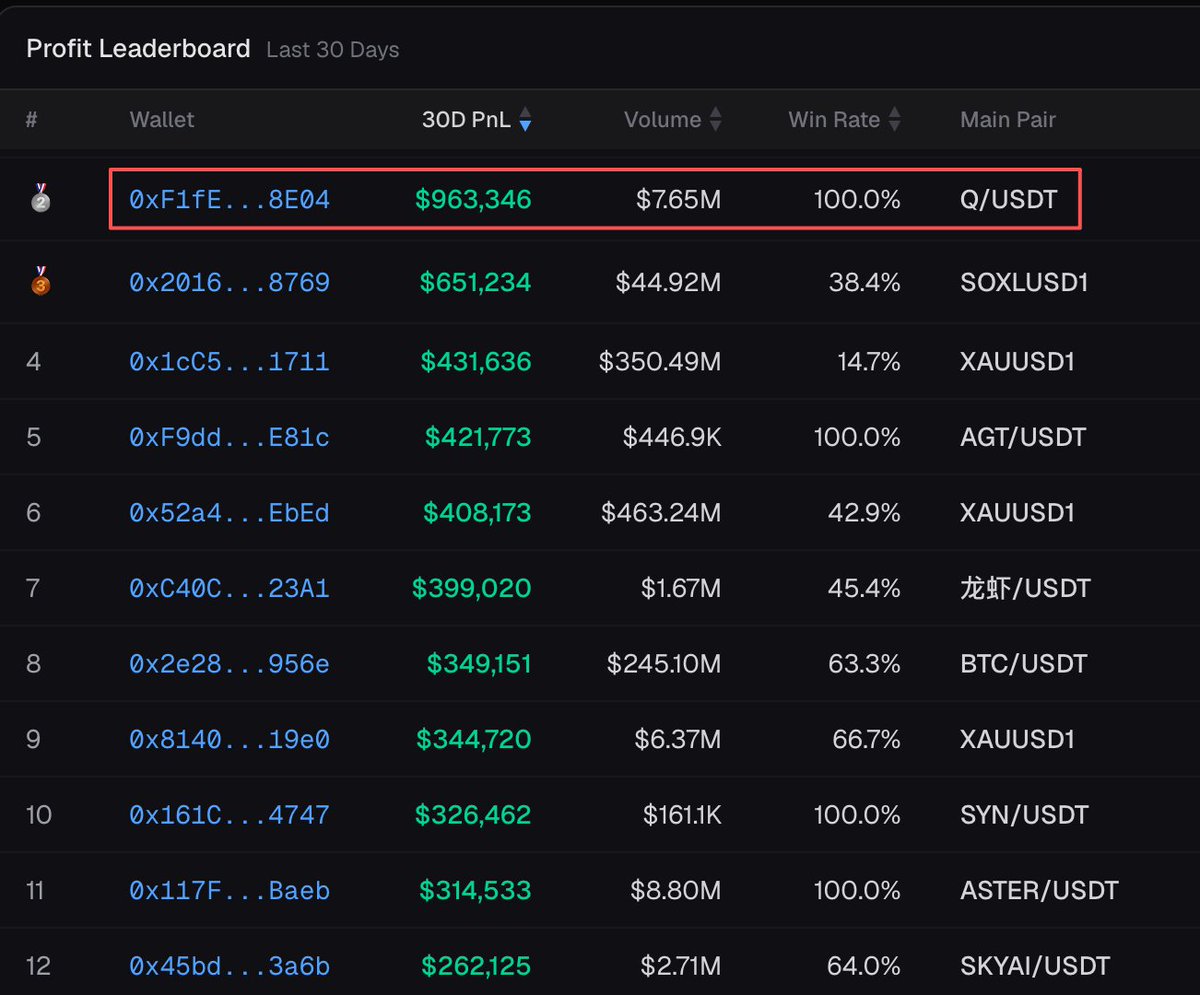Click the ASTER/USDT main pair

coord(1039,890)
